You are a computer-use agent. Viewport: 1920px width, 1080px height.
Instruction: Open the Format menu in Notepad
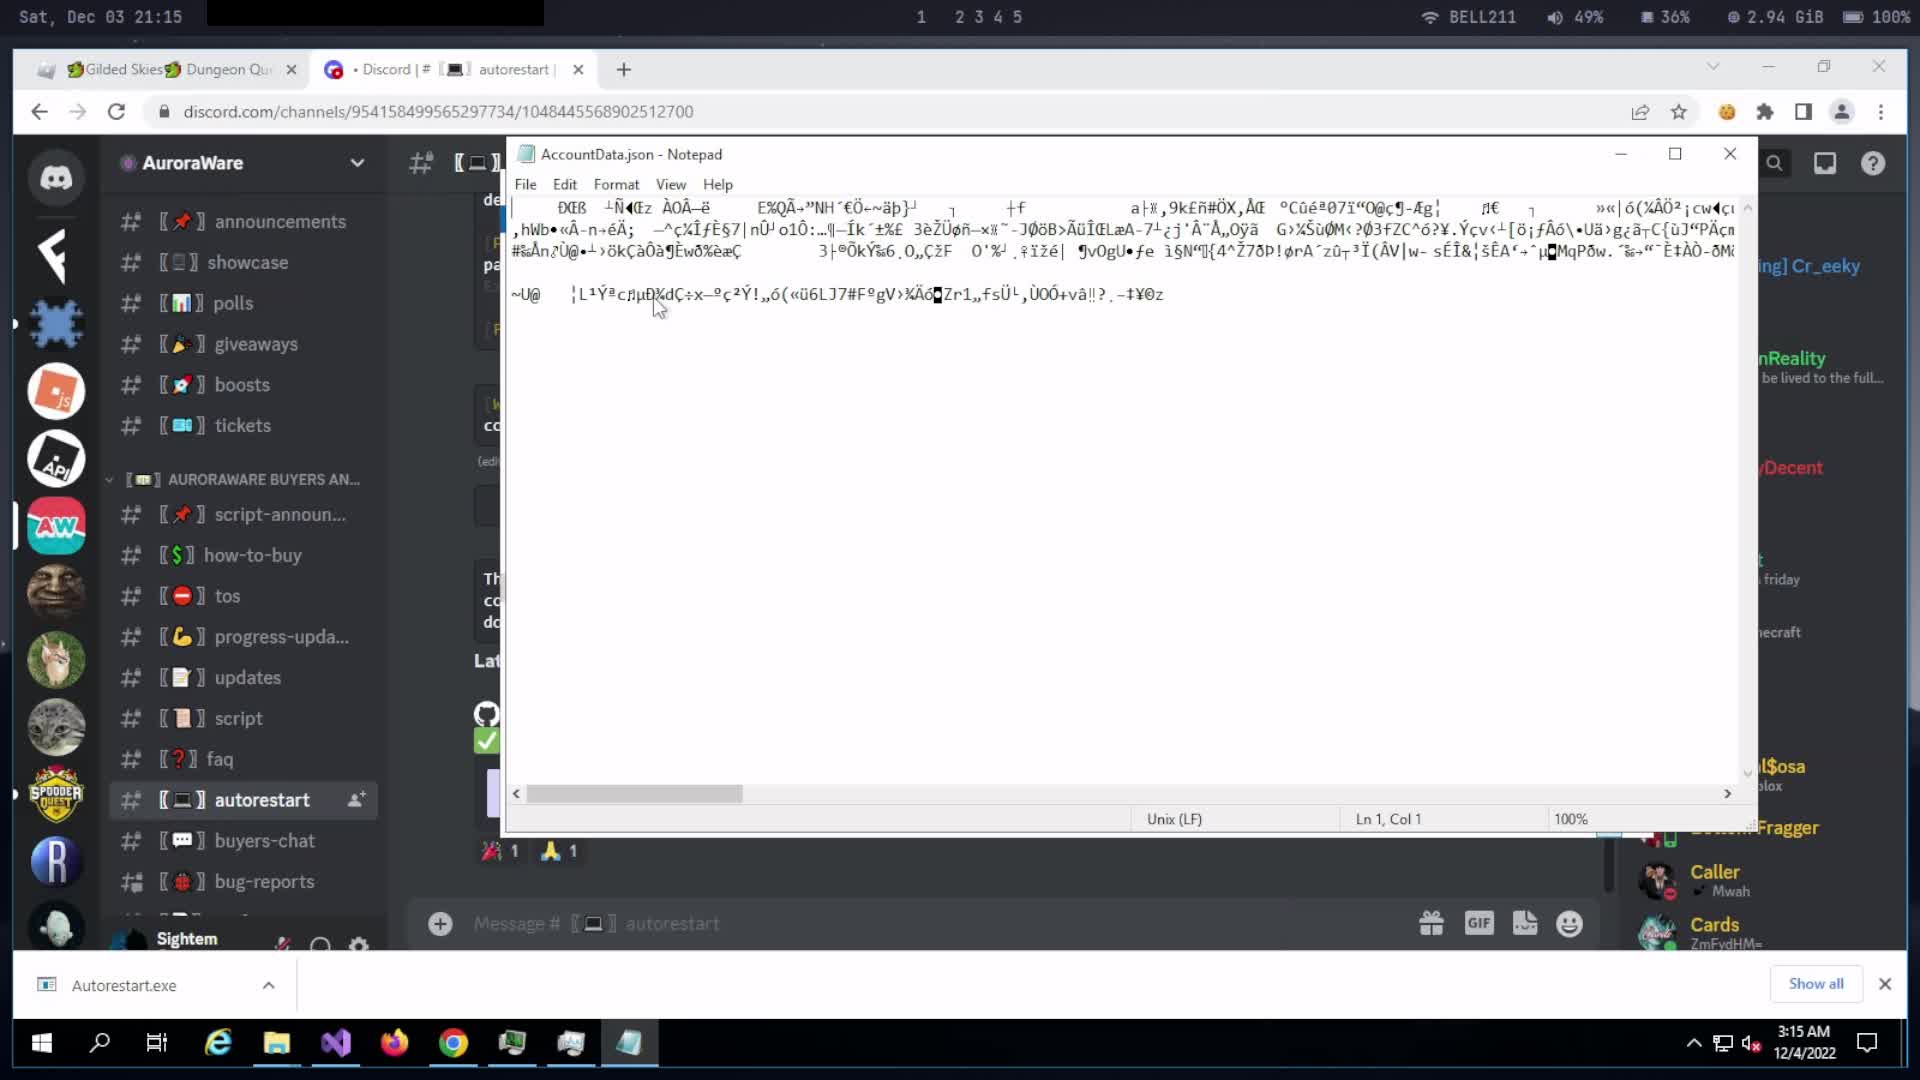pos(615,184)
